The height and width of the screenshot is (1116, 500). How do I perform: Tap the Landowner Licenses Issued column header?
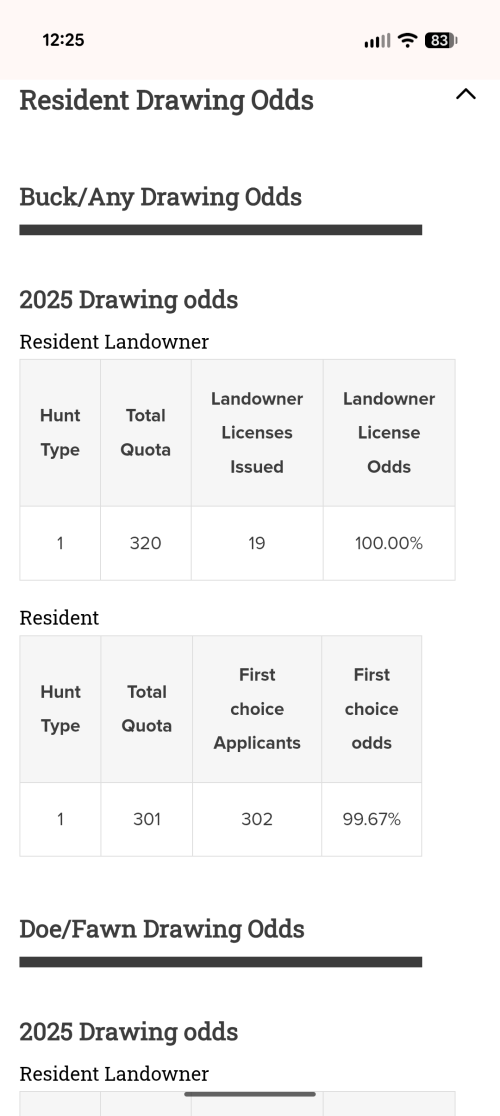coord(257,433)
